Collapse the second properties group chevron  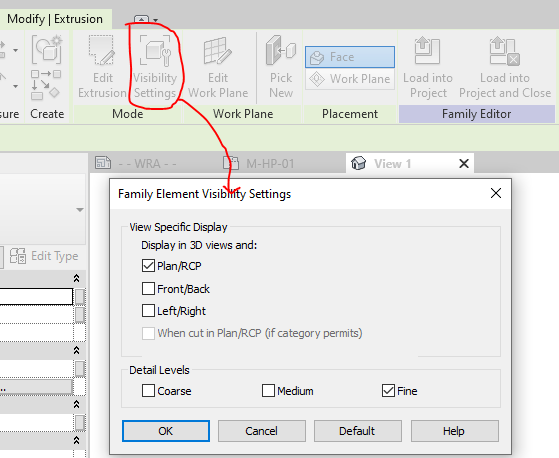coord(76,350)
